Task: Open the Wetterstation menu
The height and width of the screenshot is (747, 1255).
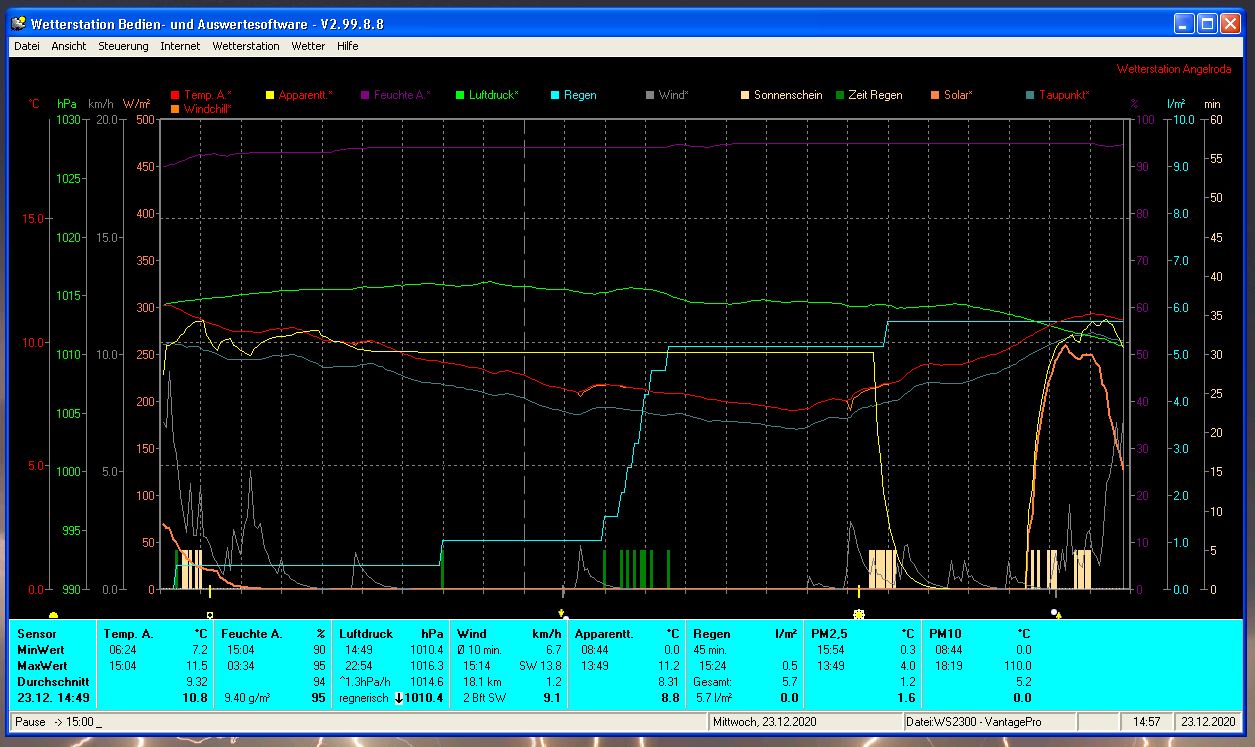Action: click(246, 46)
